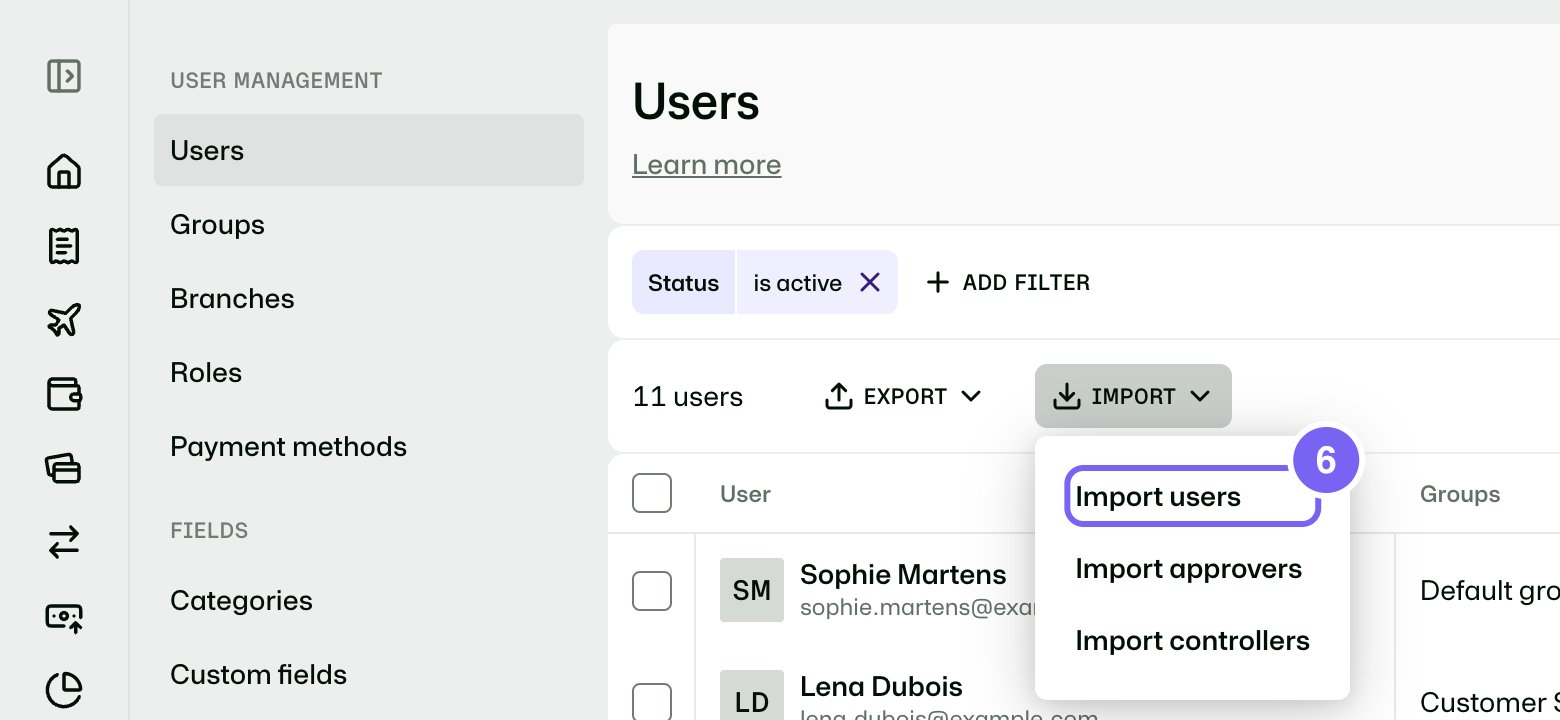Click the LD avatar for Lena Dubois

(752, 695)
